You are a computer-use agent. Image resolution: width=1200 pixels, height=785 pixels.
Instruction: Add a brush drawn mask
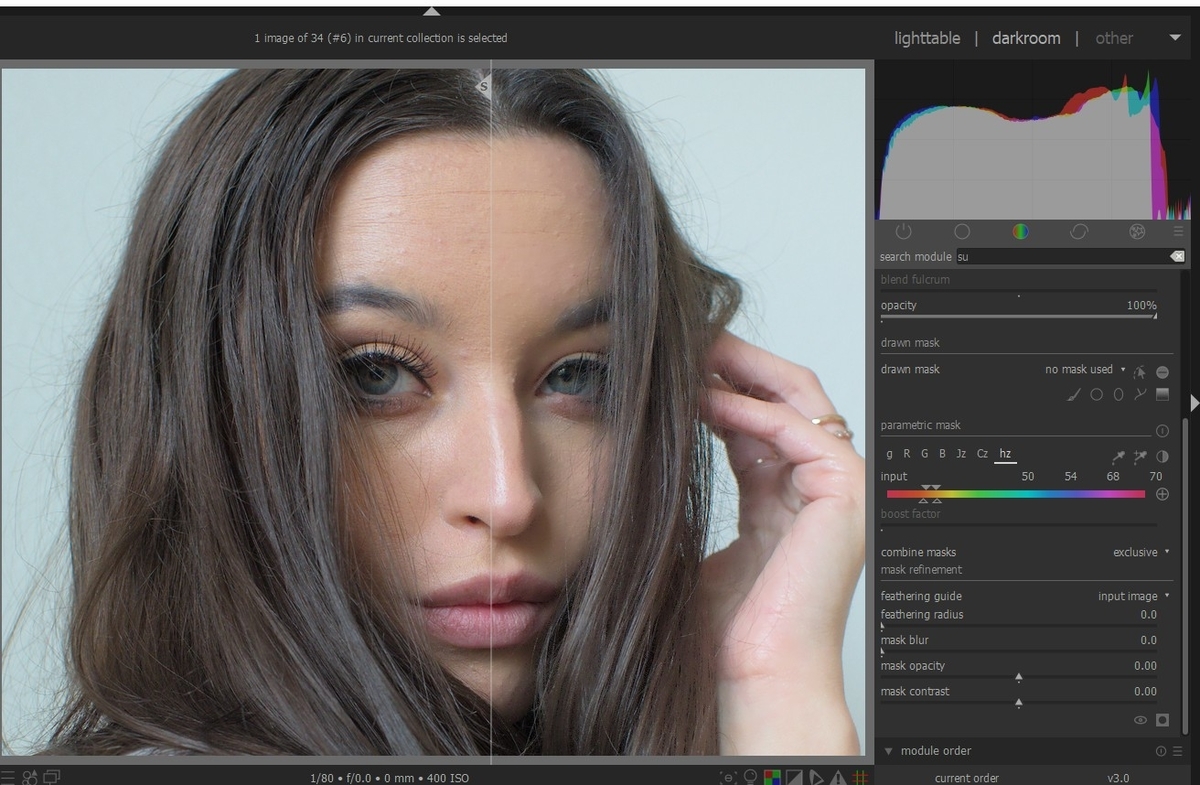pos(1074,395)
